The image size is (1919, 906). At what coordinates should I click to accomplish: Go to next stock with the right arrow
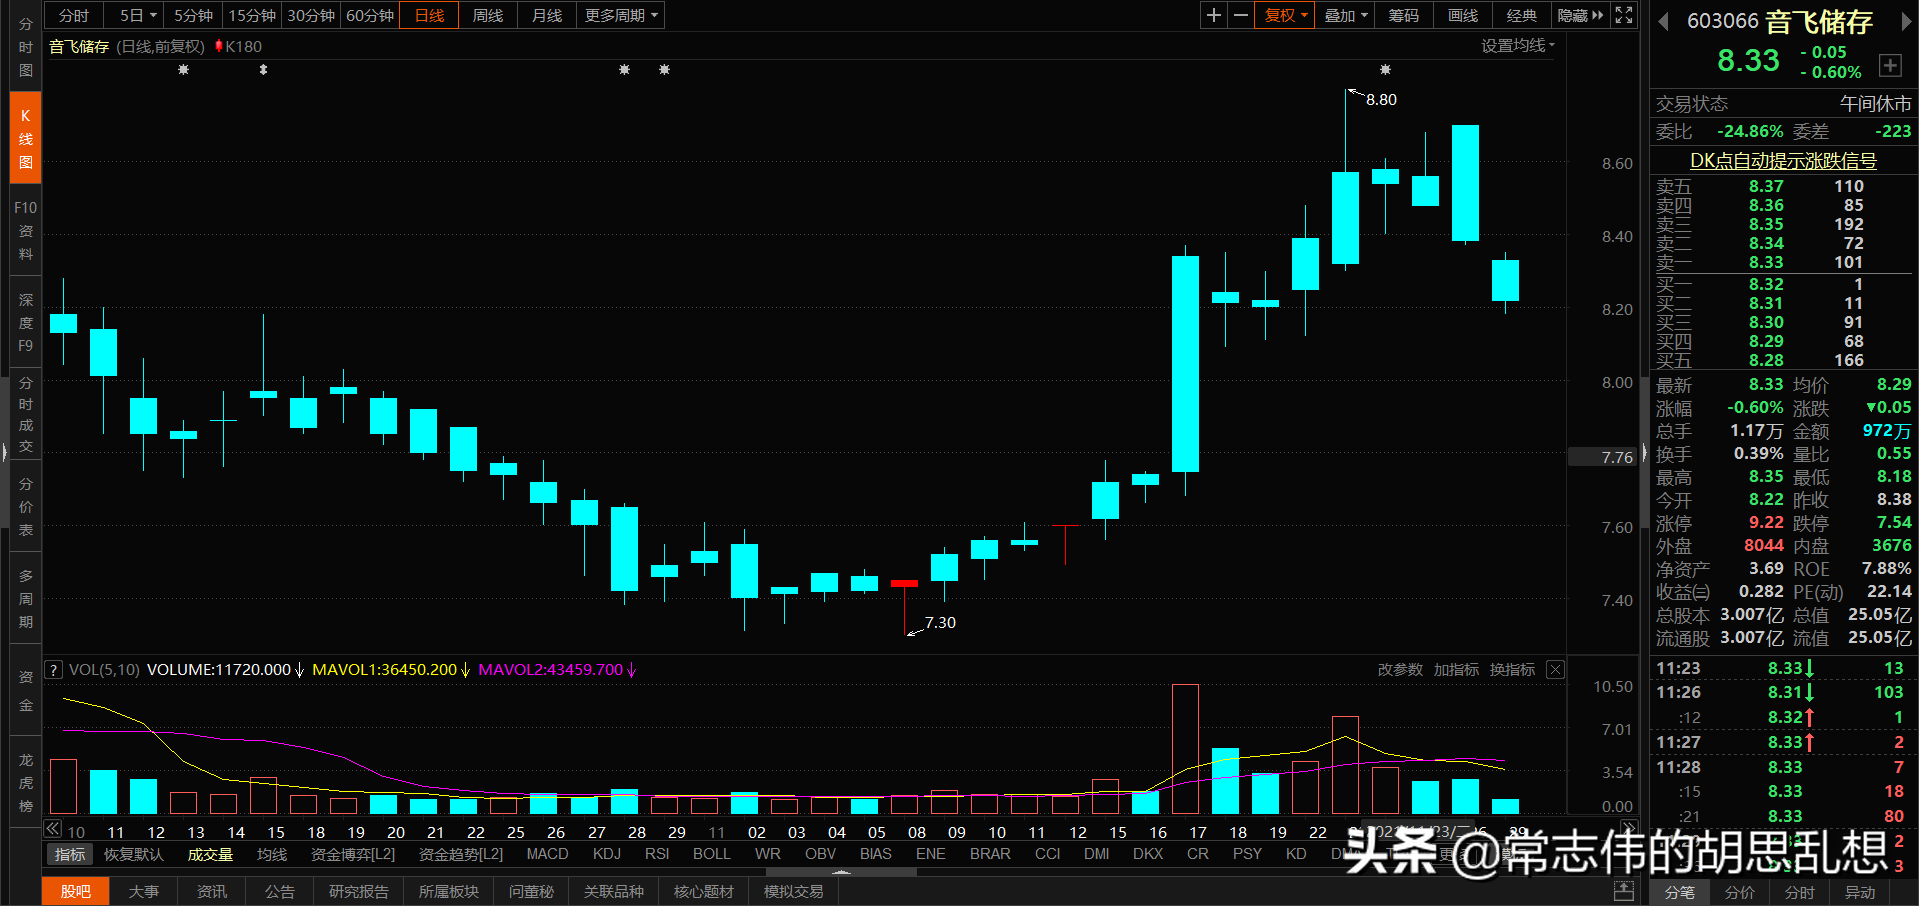[1909, 20]
